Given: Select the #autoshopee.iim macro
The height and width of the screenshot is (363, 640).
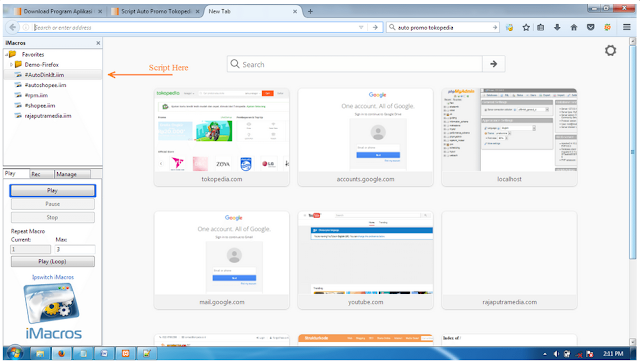Looking at the screenshot, I should point(45,85).
